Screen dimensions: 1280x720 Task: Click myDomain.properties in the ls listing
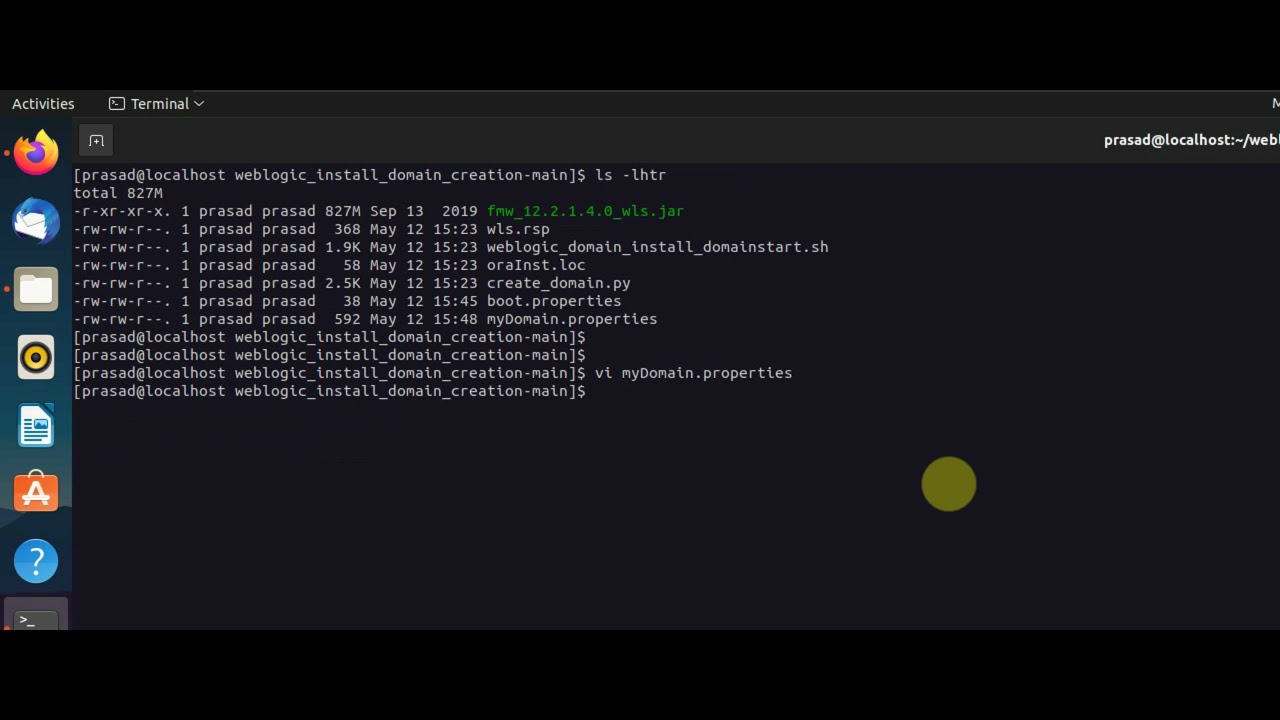tap(572, 319)
